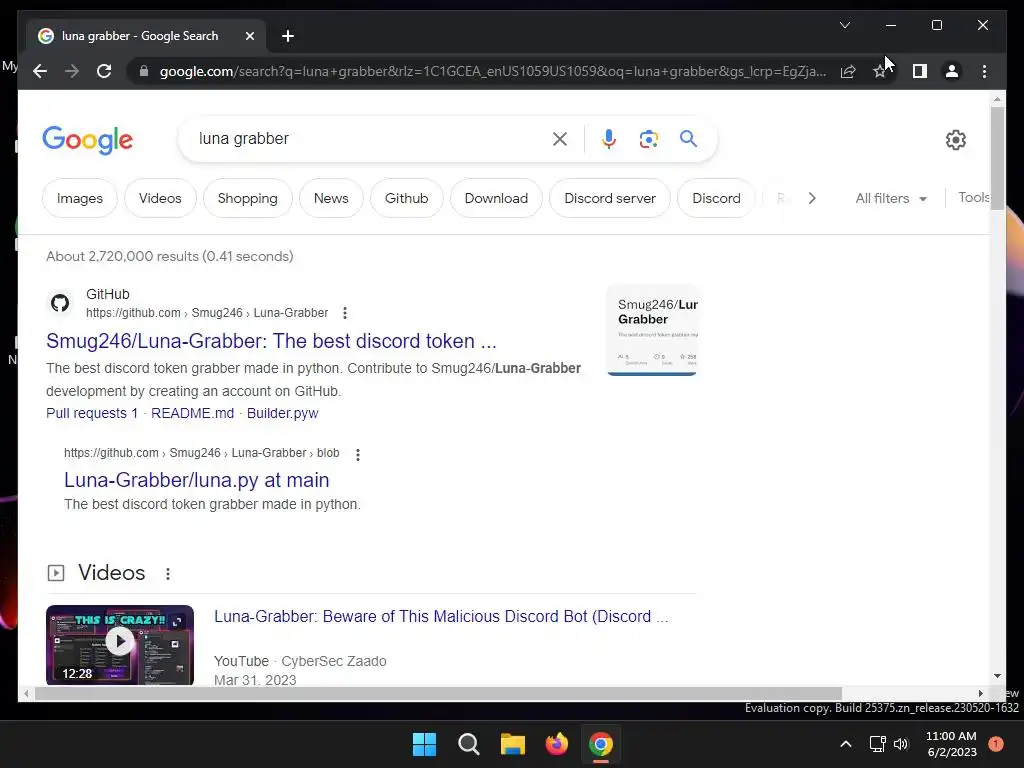The width and height of the screenshot is (1024, 768).
Task: Open more options for the GitHub result
Action: point(345,313)
